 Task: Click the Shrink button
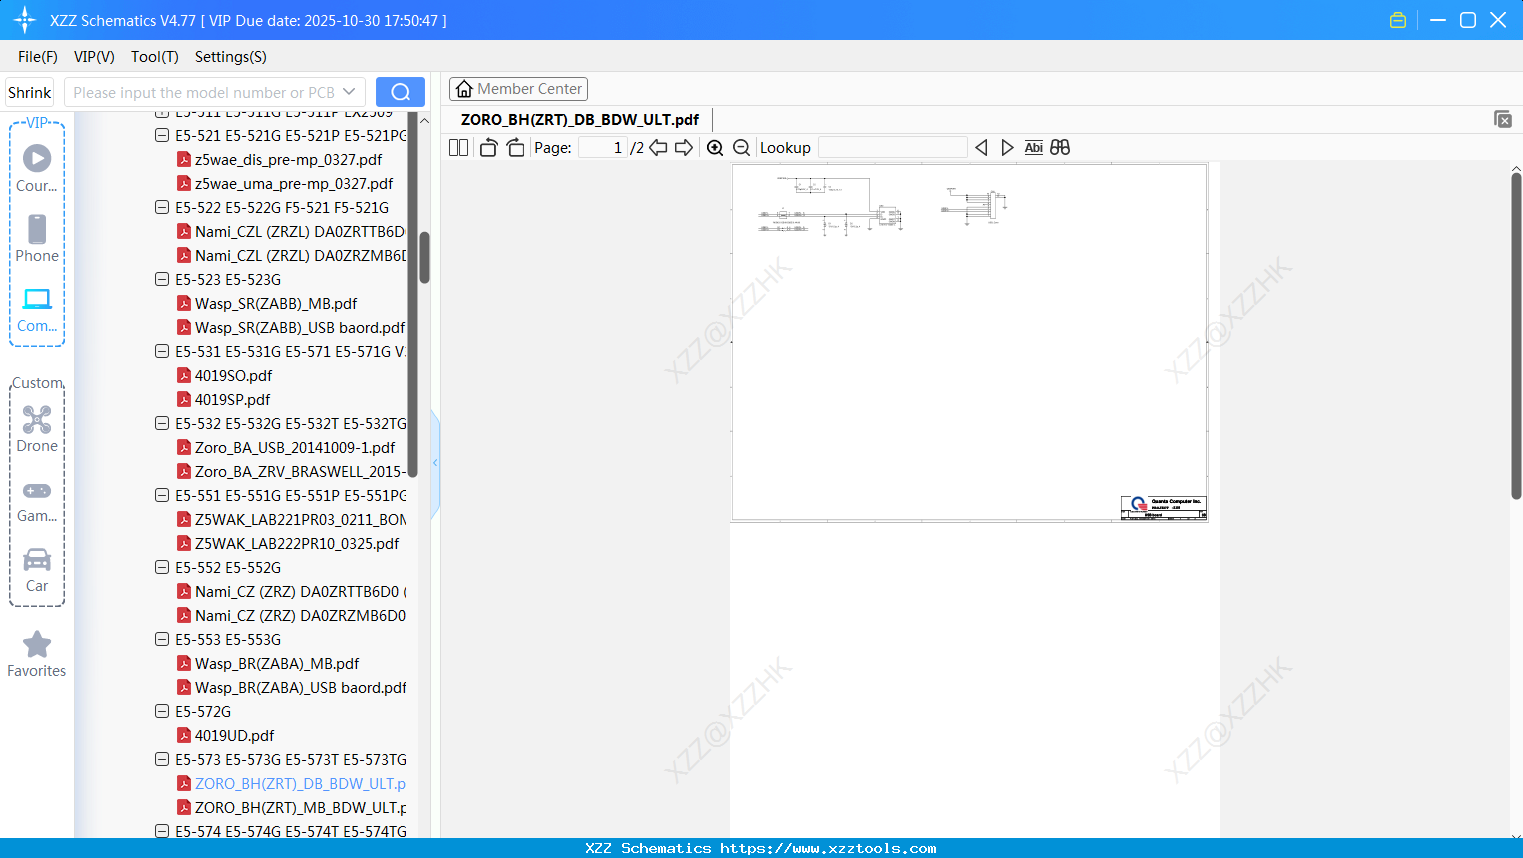tap(30, 92)
